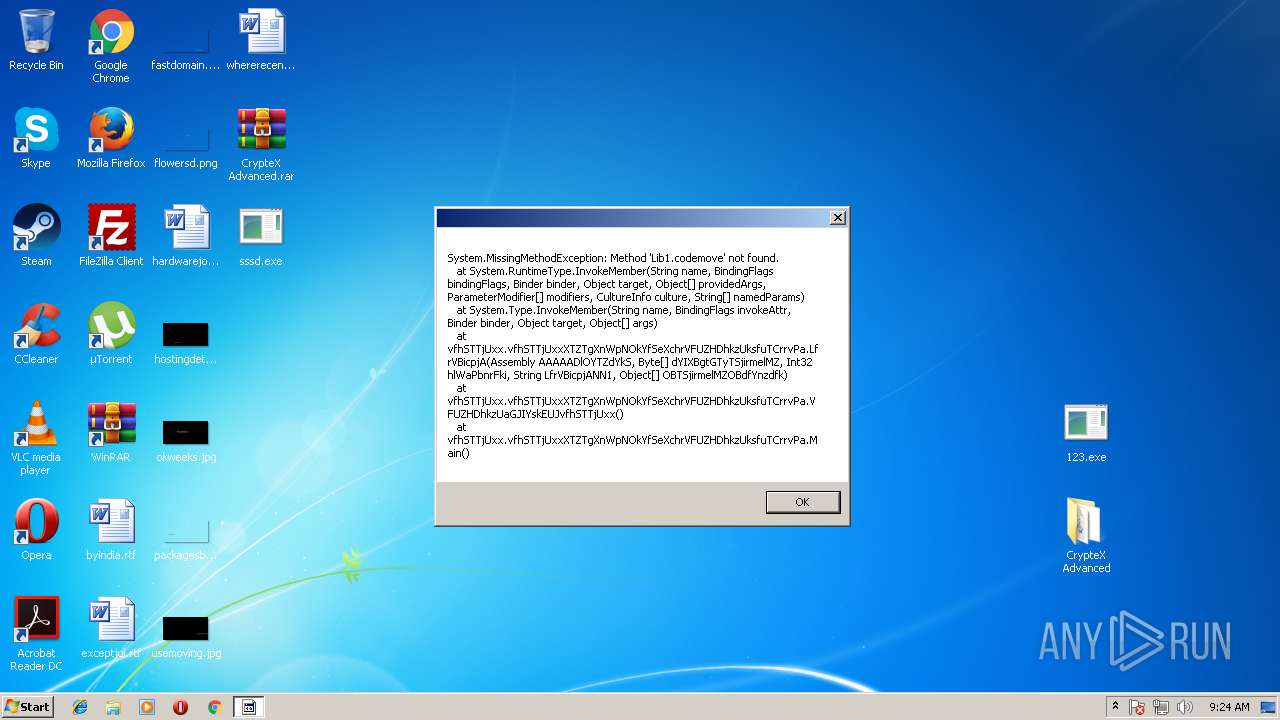1280x720 pixels.
Task: Show hidden tray icons arrow
Action: pyautogui.click(x=1115, y=707)
